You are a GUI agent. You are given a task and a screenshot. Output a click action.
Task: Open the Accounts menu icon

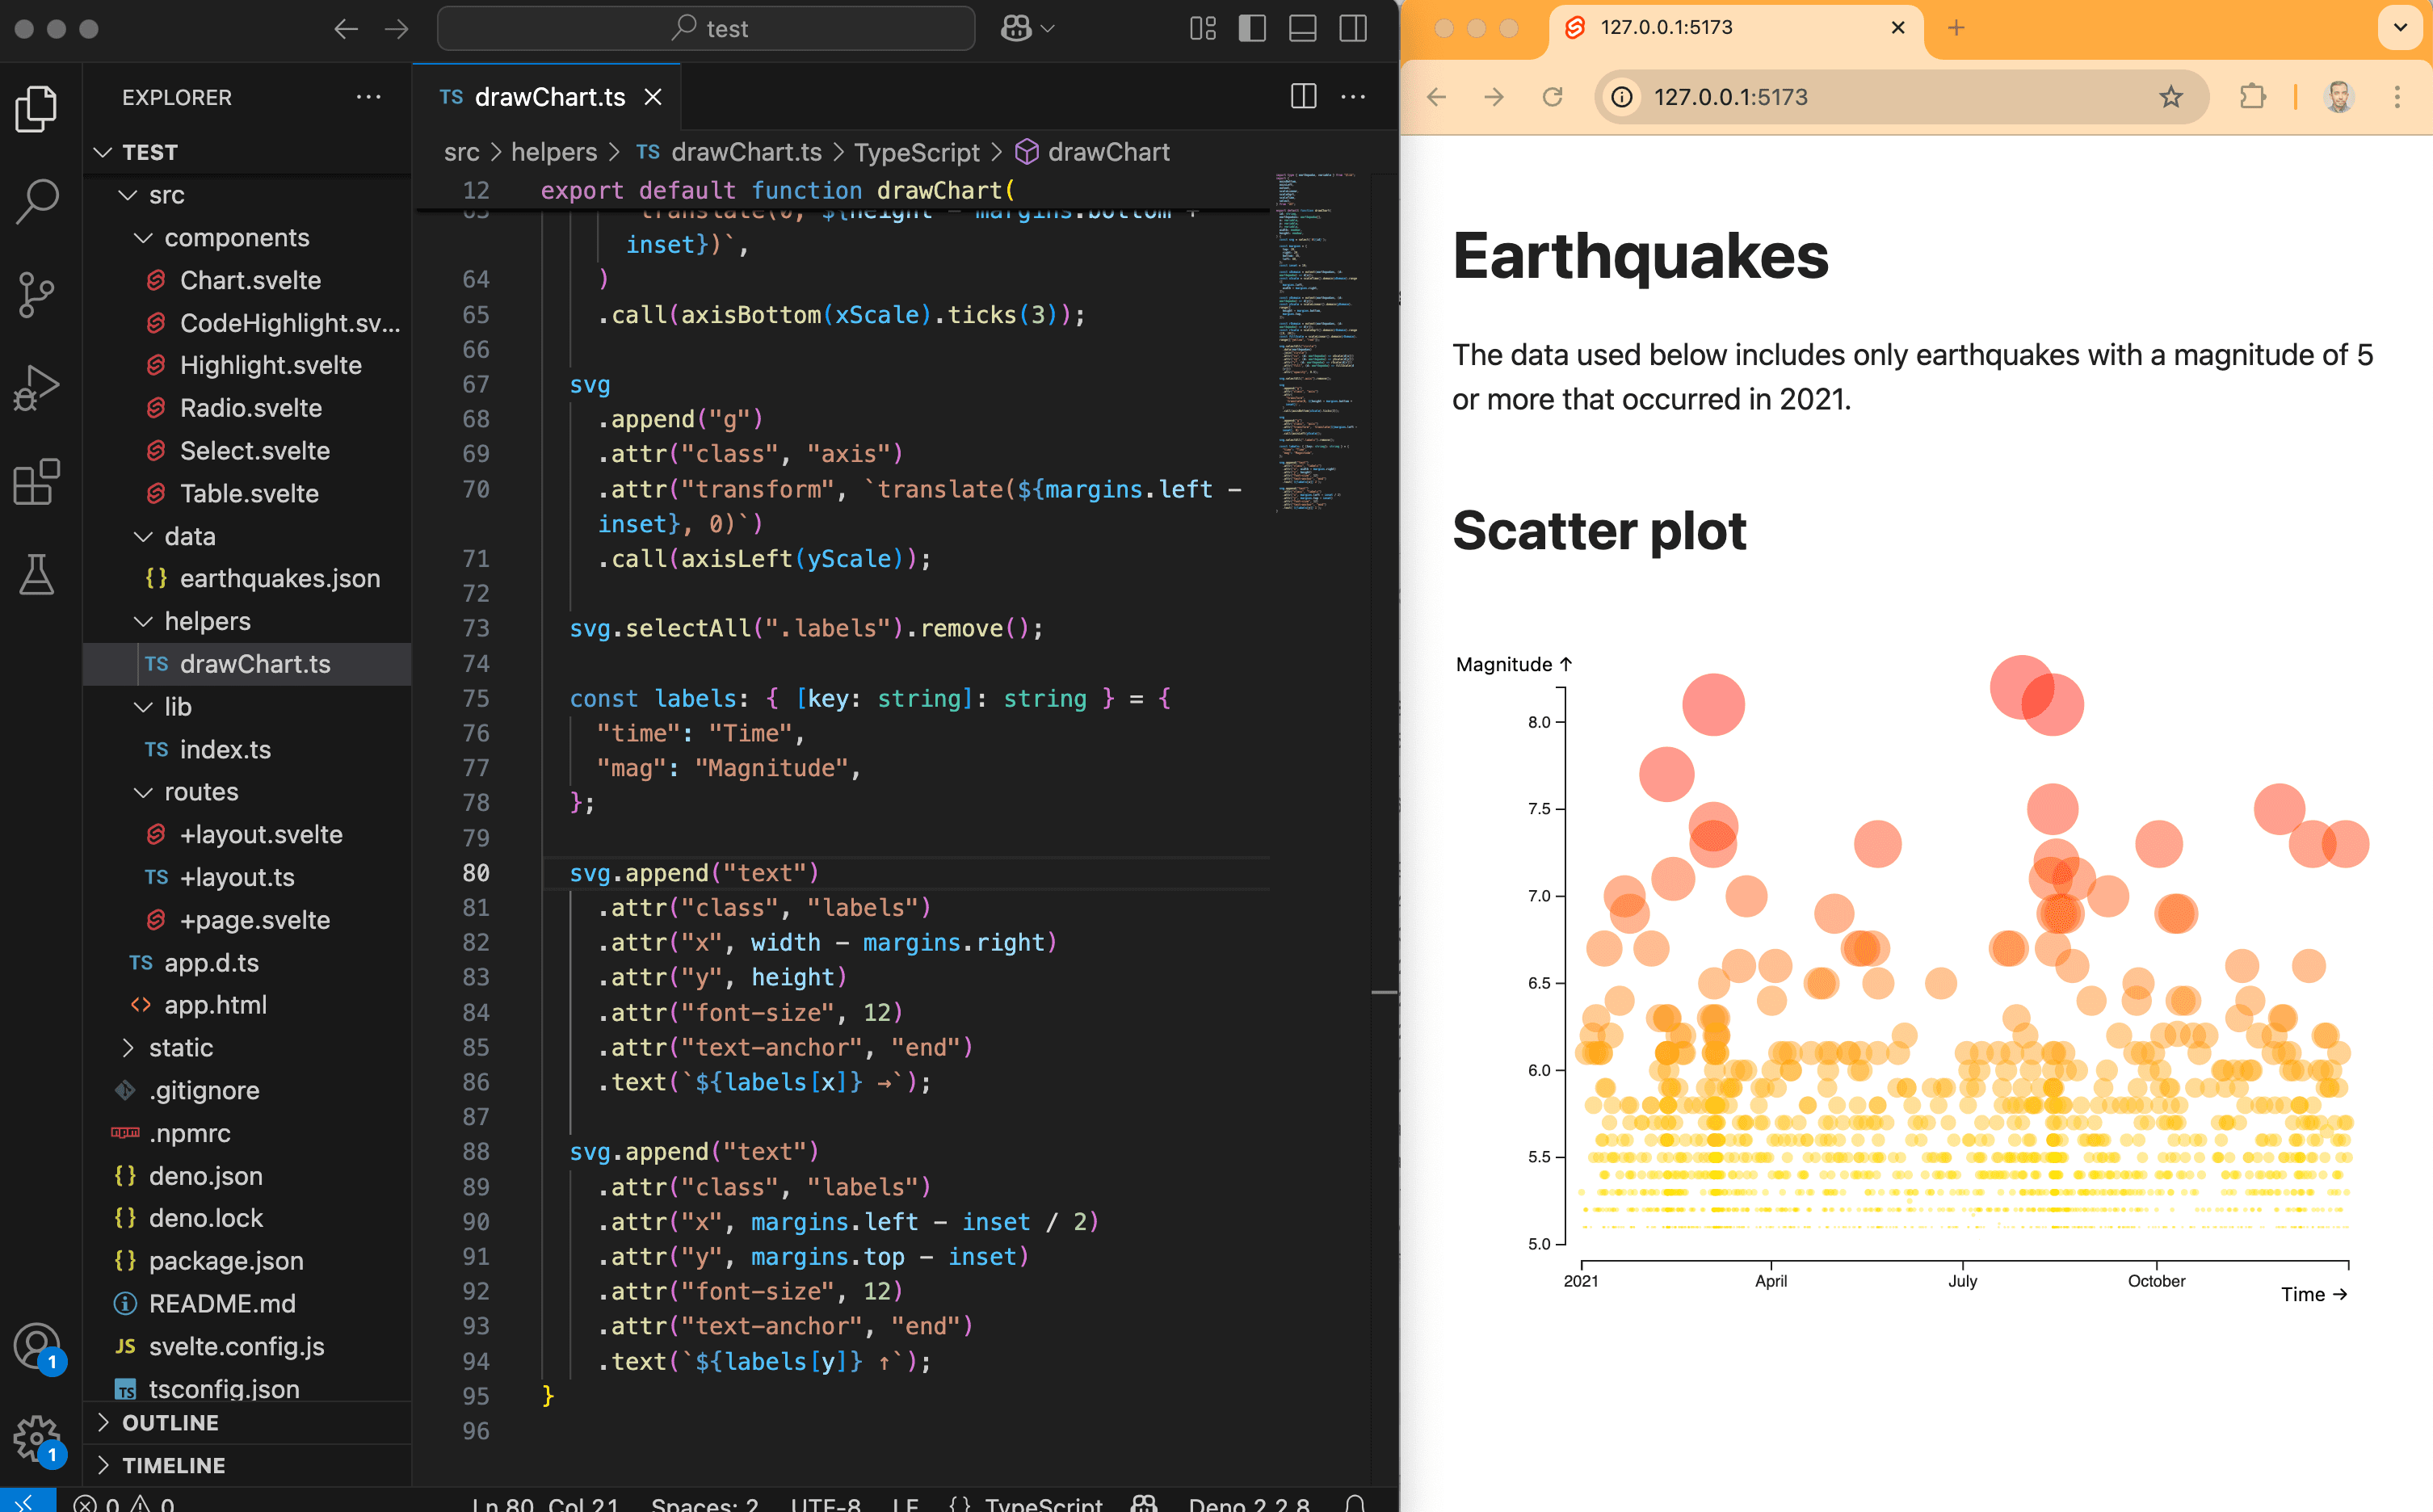click(x=37, y=1347)
